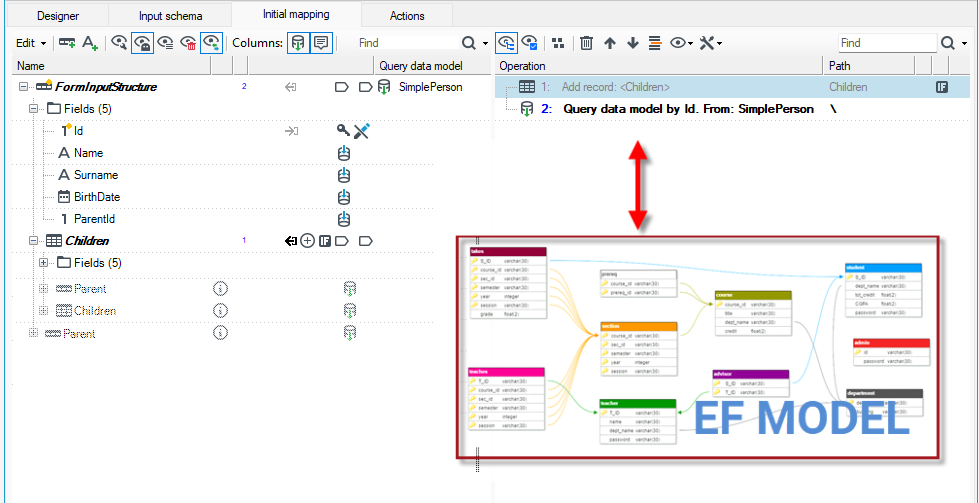
Task: Toggle the eye with checkbox operations filter
Action: click(529, 43)
